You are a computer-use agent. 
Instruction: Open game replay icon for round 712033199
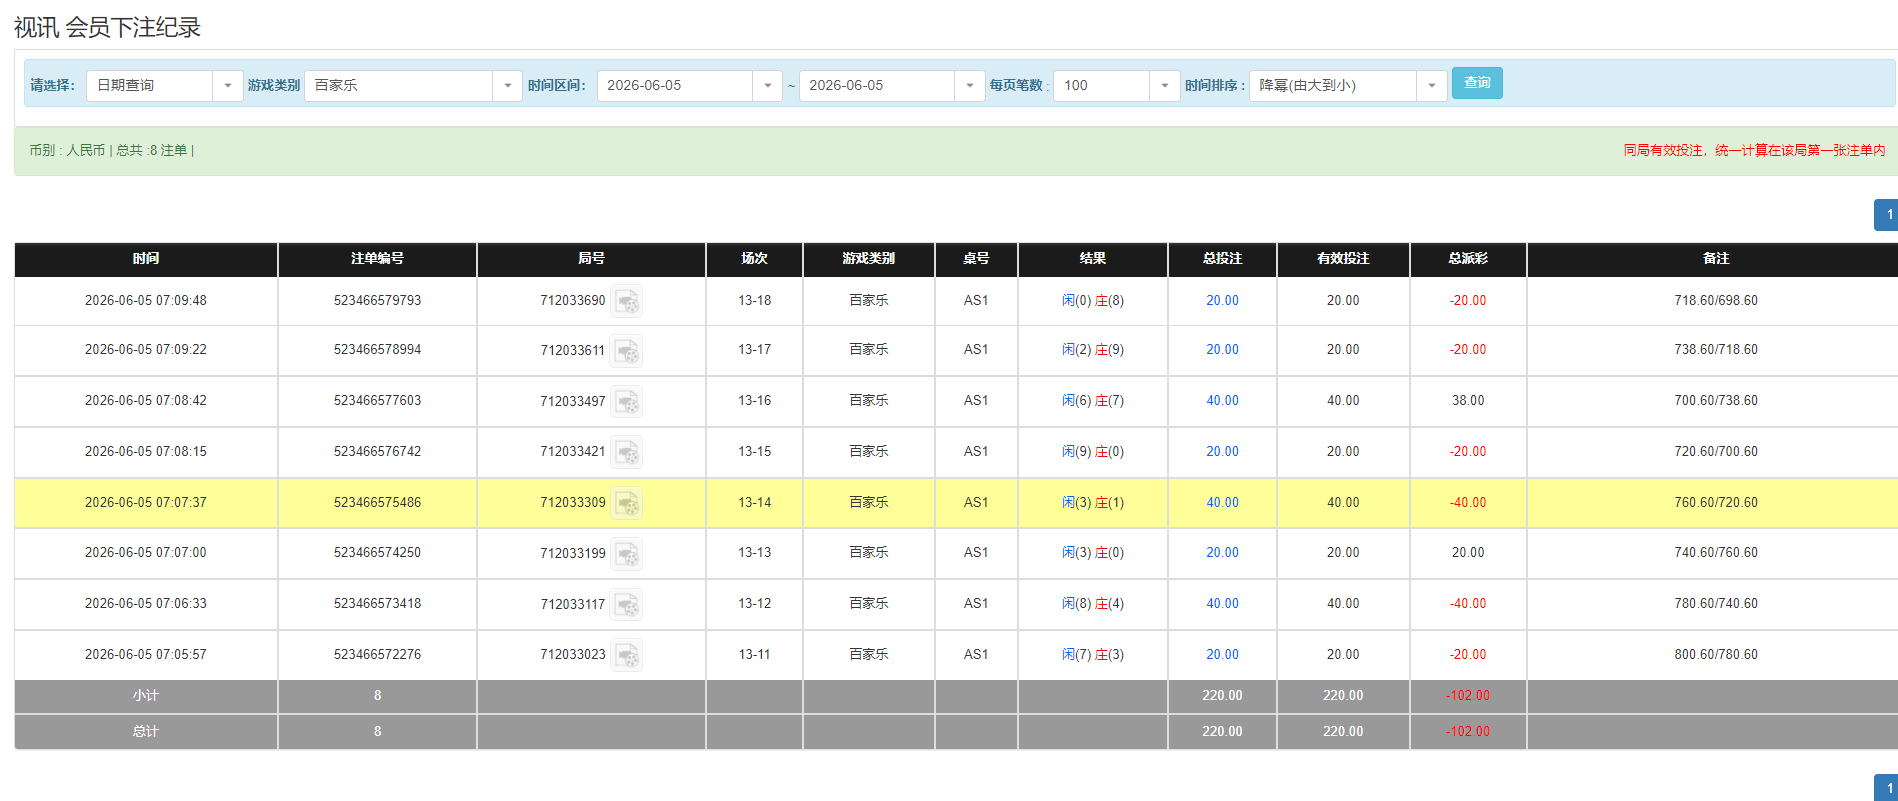(627, 554)
